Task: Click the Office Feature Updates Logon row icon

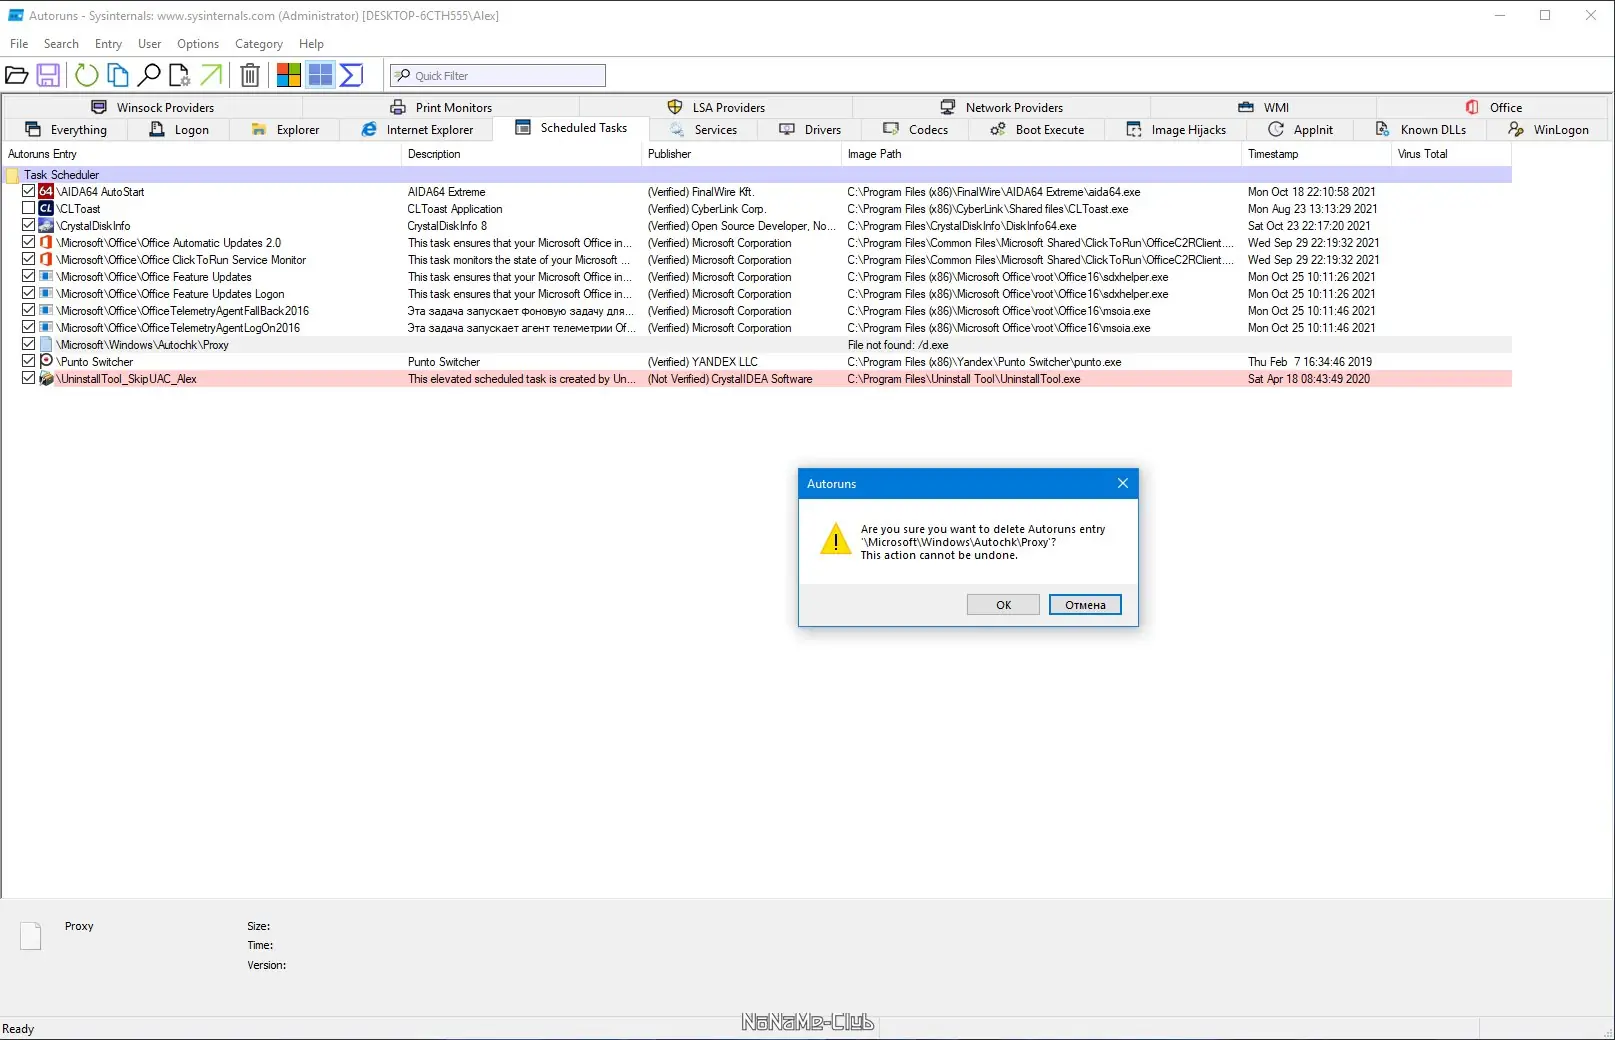Action: click(46, 294)
